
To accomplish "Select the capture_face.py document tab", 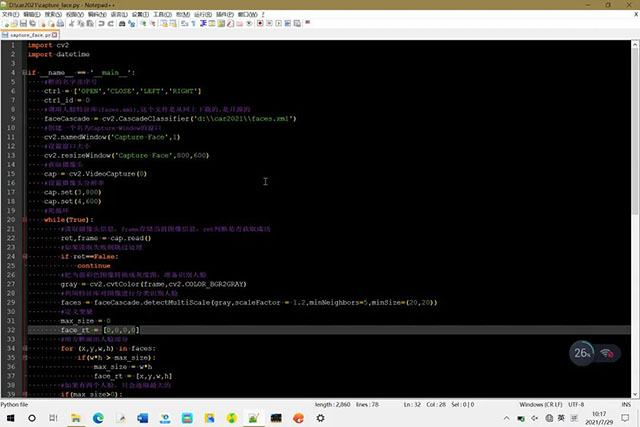I will [30, 35].
